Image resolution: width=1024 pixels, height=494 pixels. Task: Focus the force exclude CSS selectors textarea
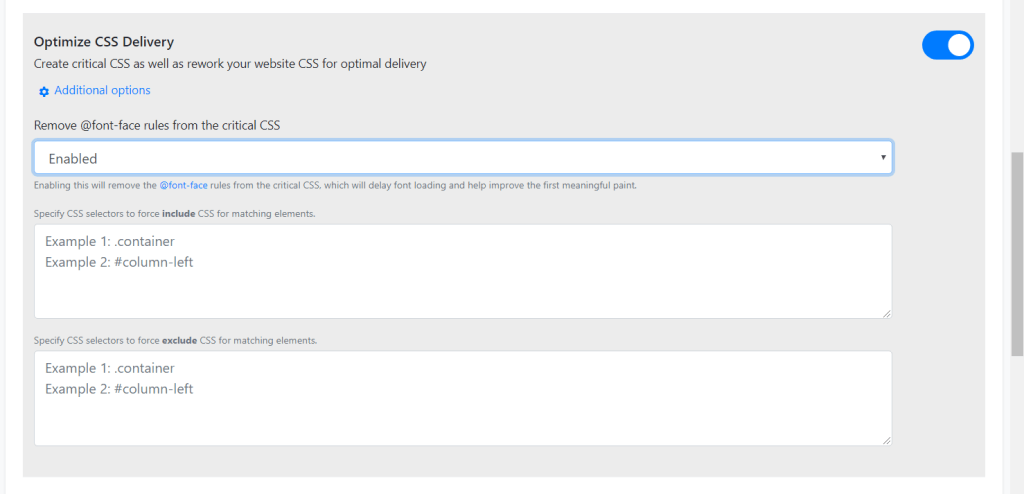click(463, 399)
